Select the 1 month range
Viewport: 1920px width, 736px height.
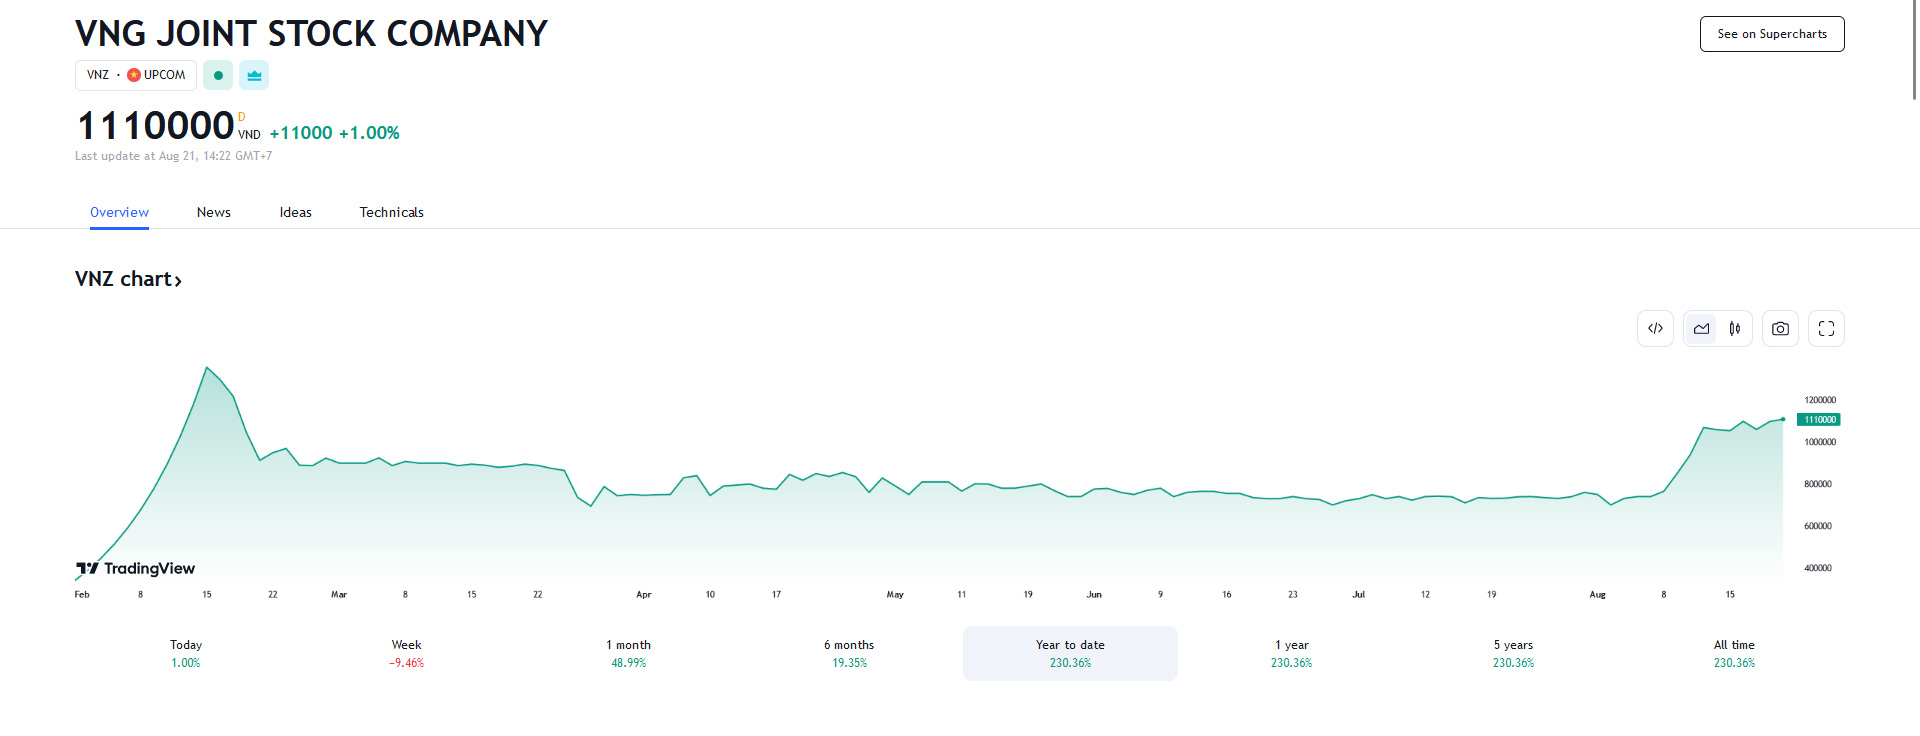click(x=628, y=653)
